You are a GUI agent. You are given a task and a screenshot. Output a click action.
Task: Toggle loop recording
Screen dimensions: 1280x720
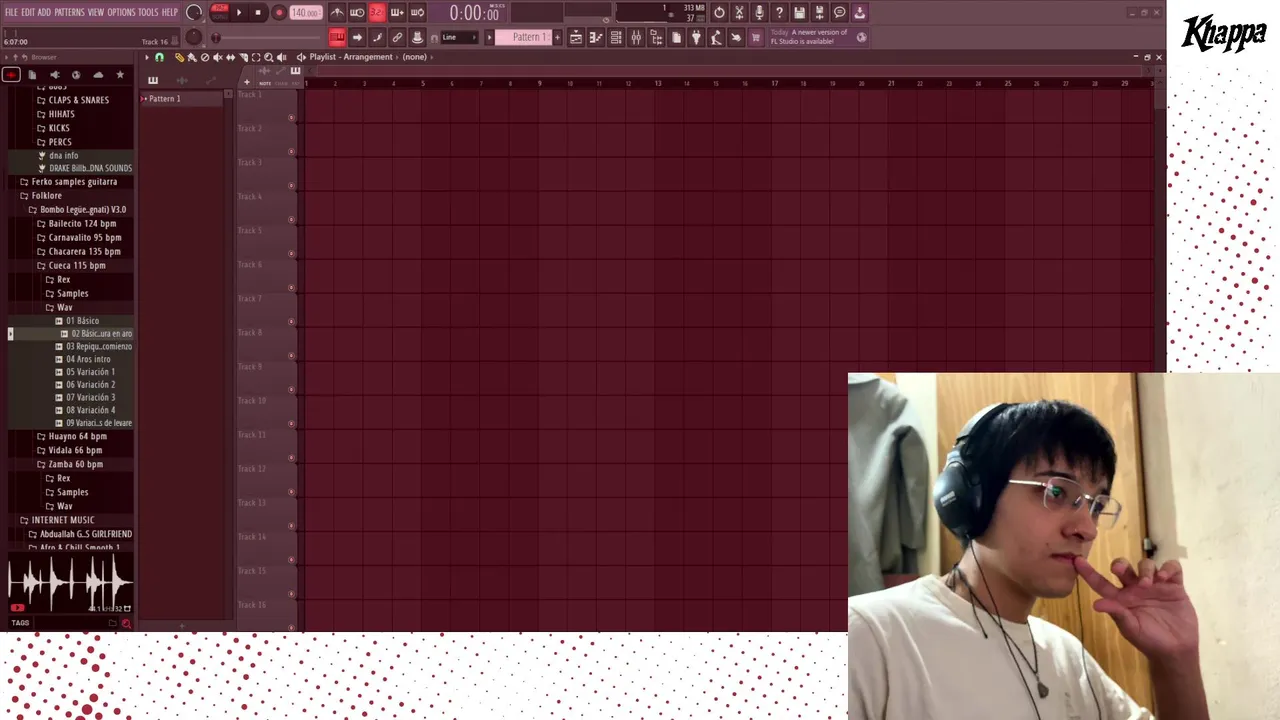tap(417, 13)
